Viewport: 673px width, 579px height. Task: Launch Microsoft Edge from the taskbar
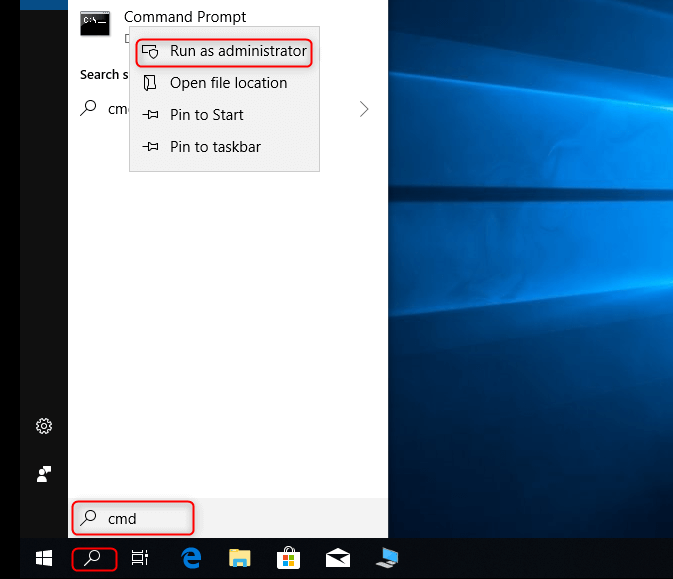click(191, 558)
